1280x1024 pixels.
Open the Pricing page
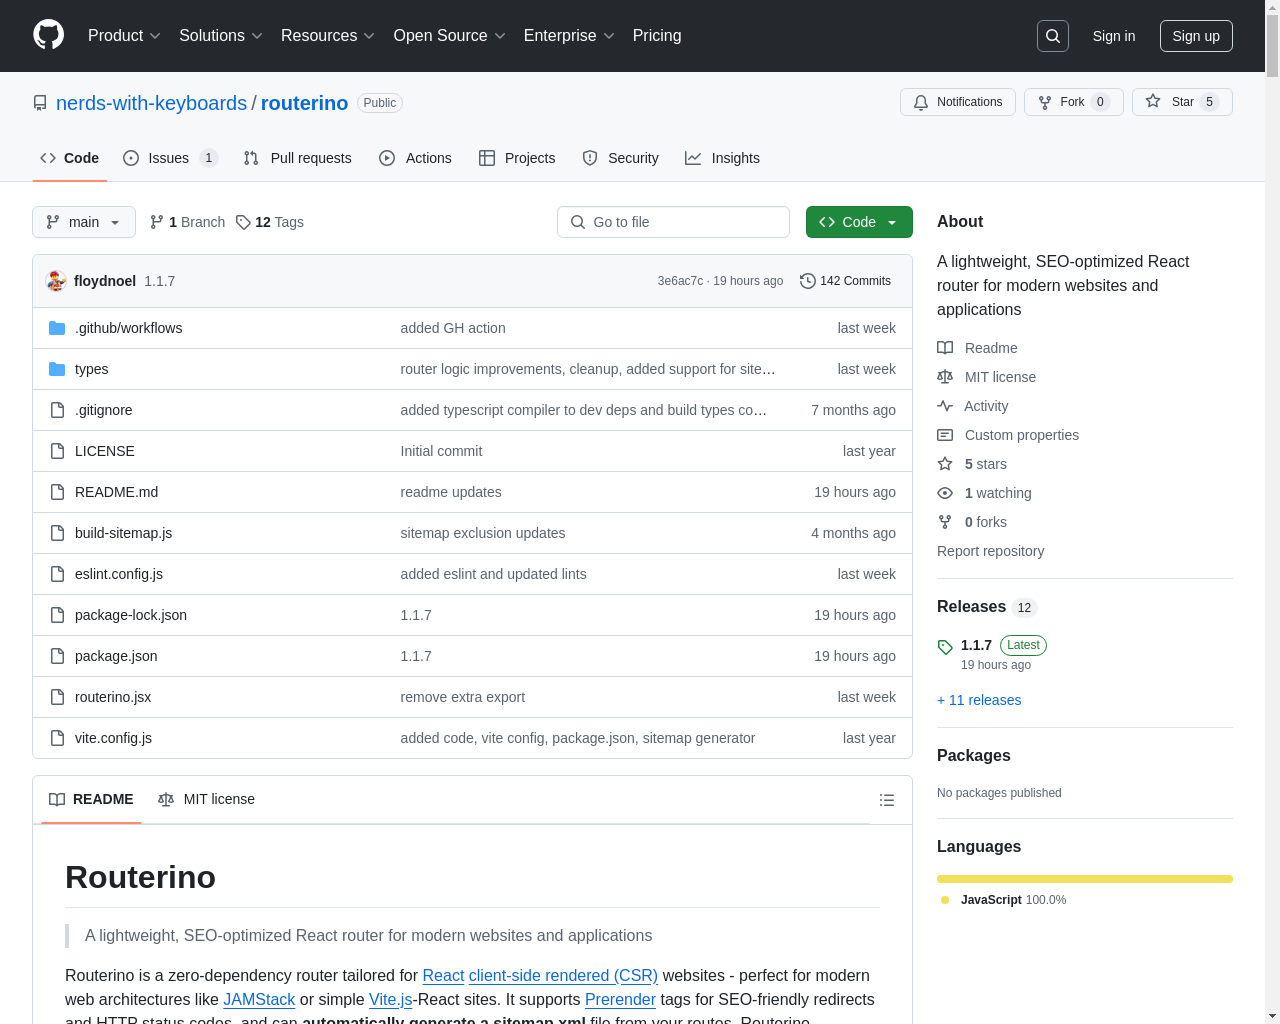point(657,36)
